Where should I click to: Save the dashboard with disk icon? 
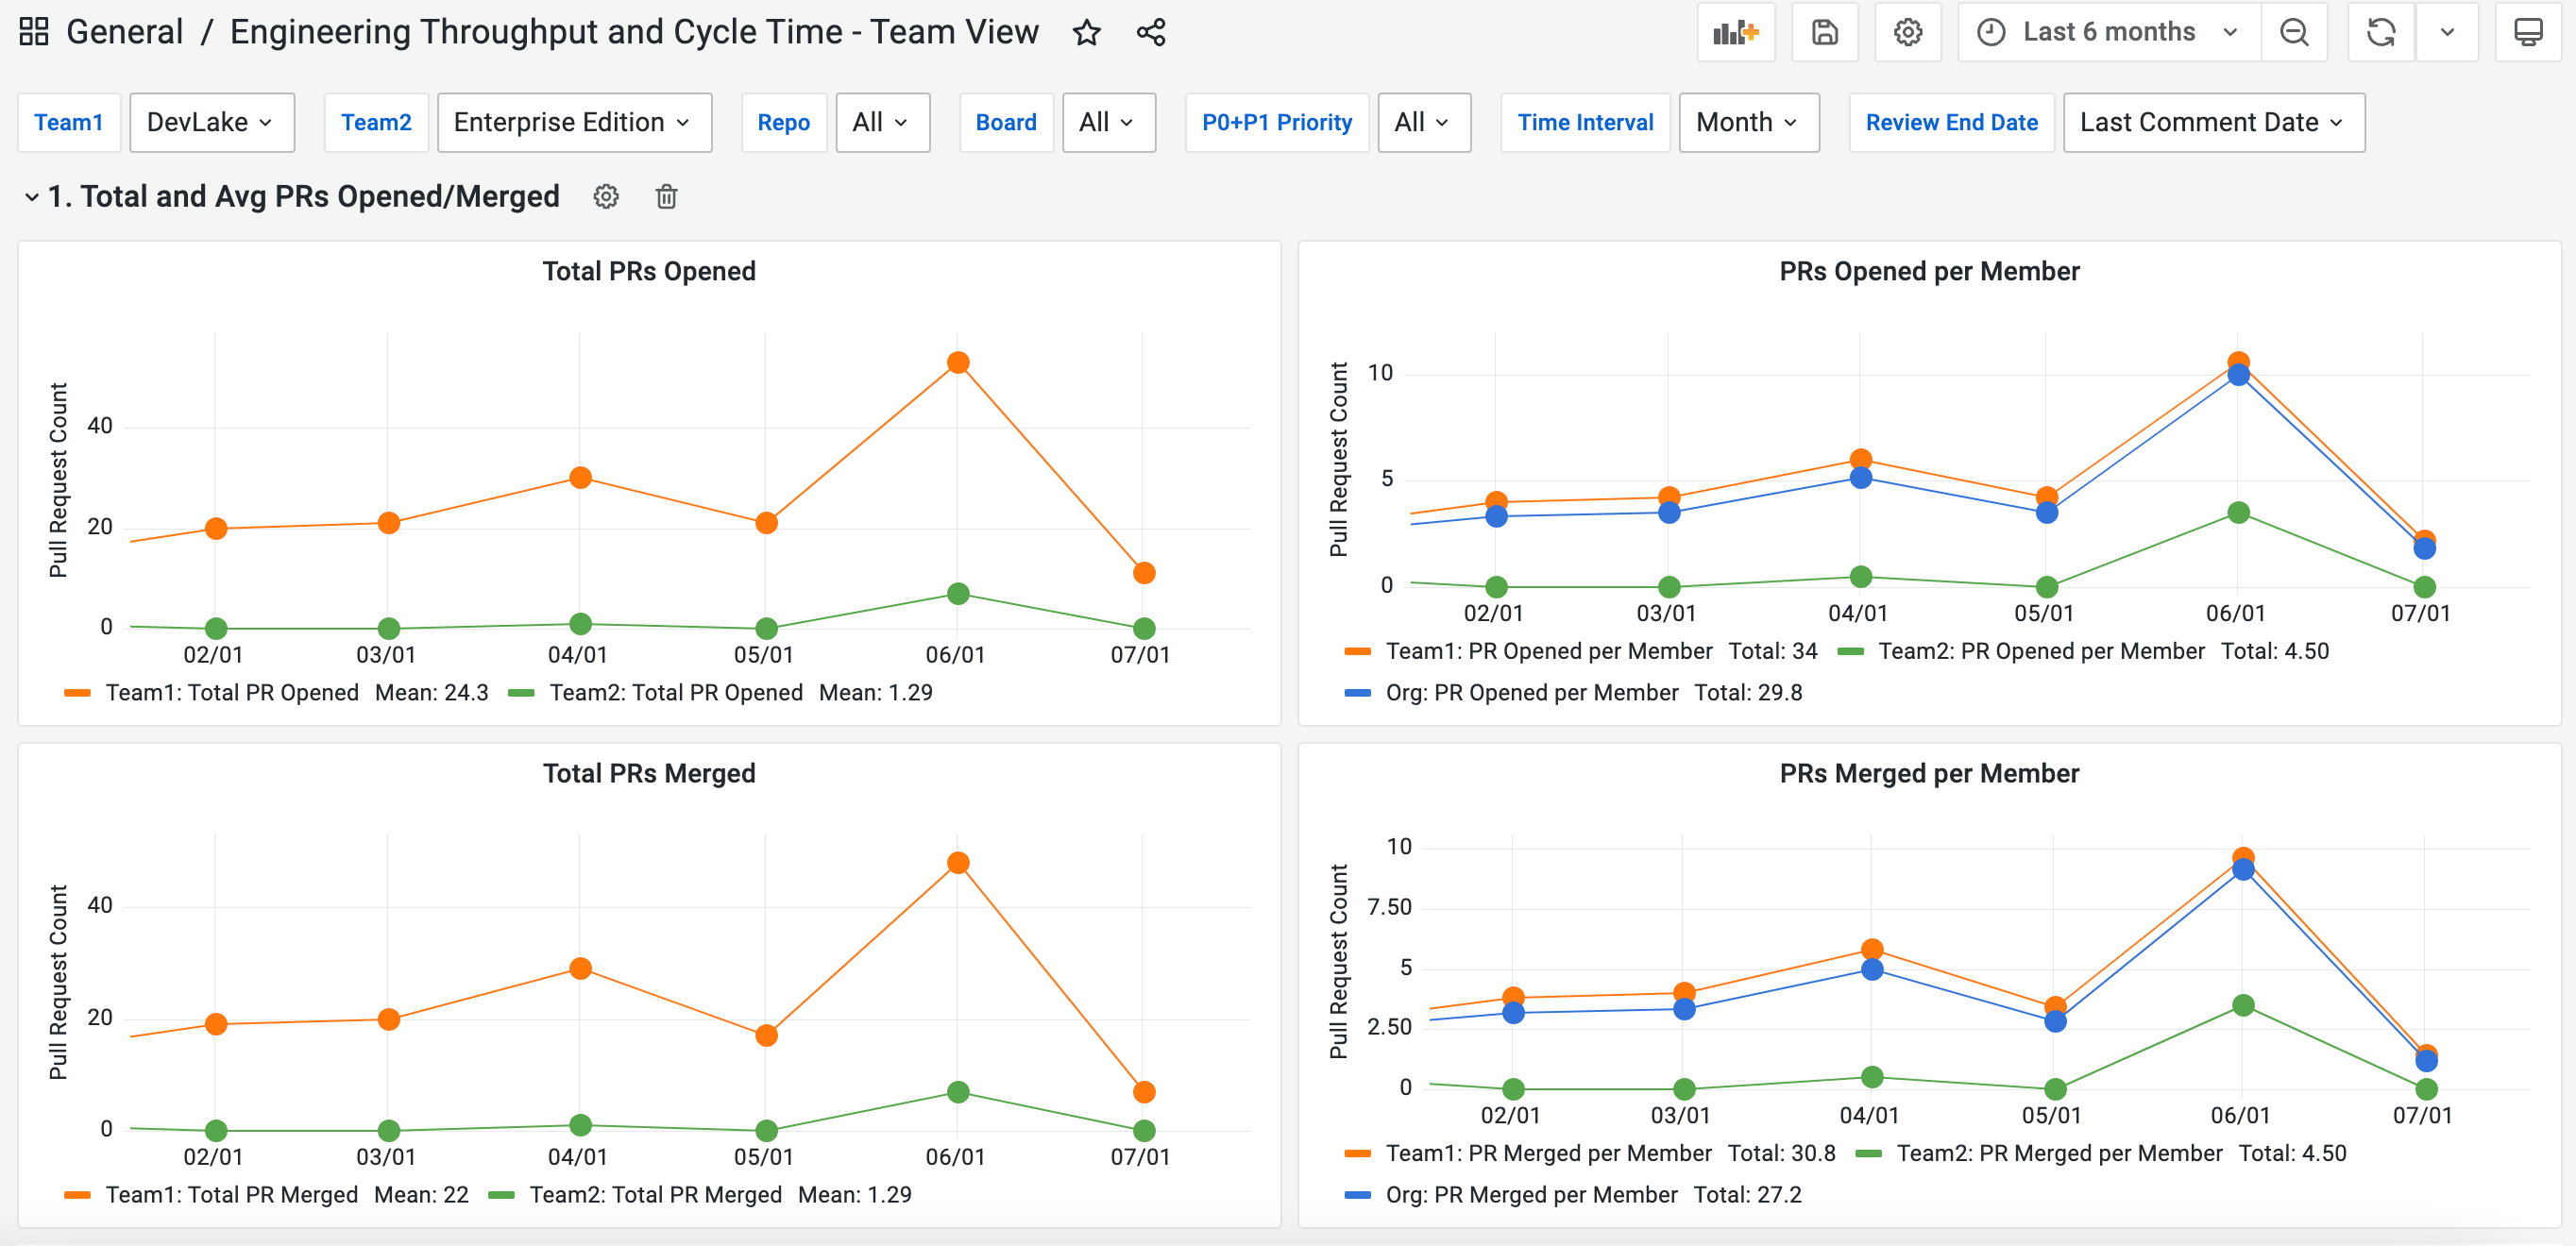pos(1824,33)
